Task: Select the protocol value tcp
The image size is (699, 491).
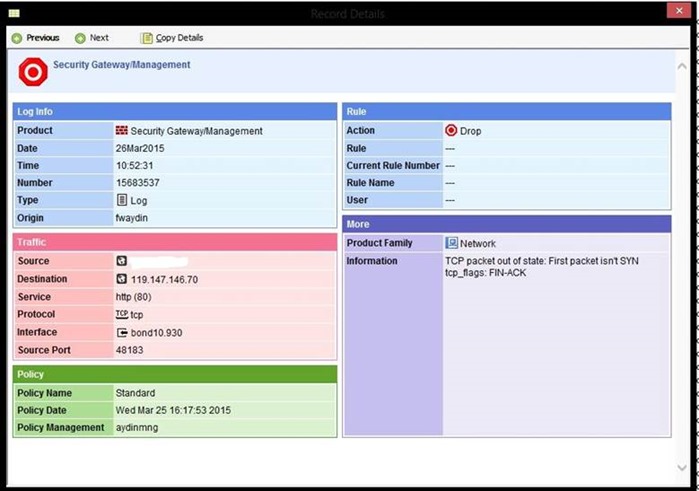Action: [136, 315]
